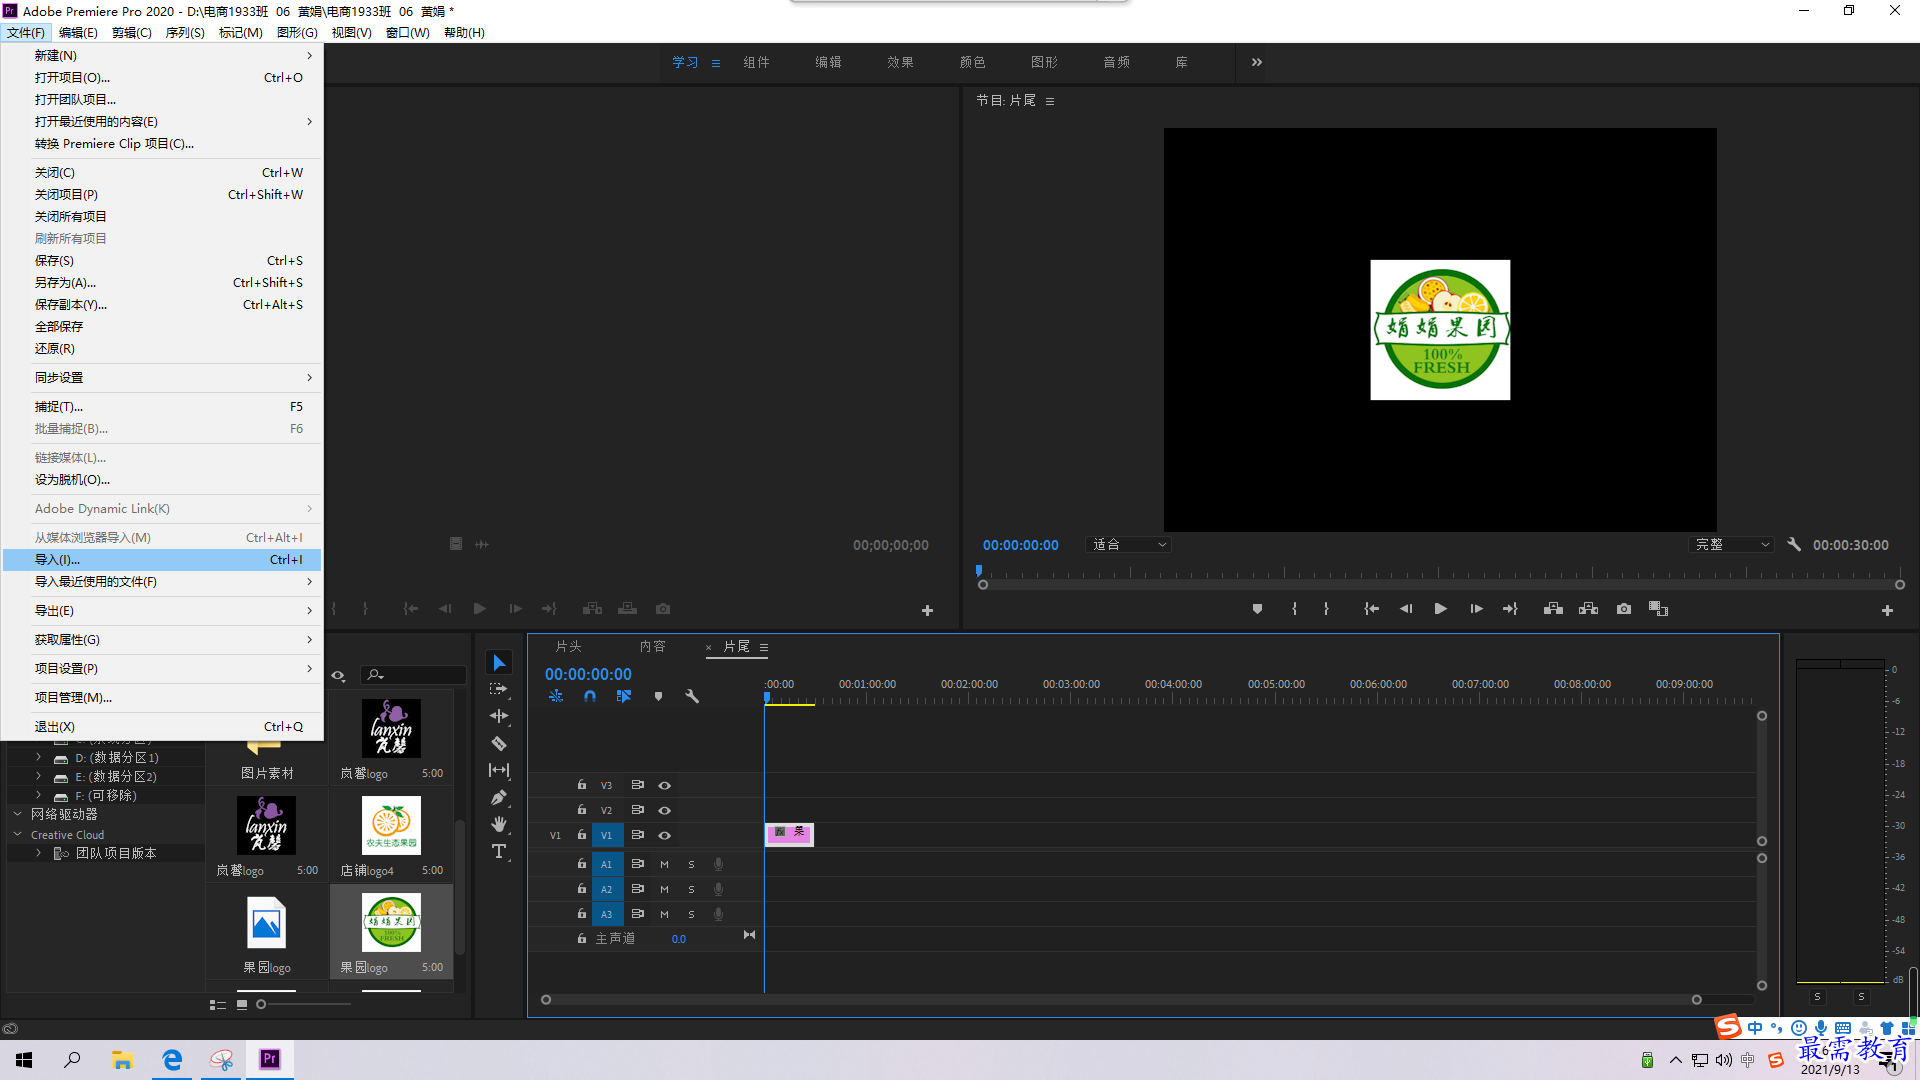Go to in point in program monitor
Image resolution: width=1920 pixels, height=1080 pixels.
(x=1372, y=609)
